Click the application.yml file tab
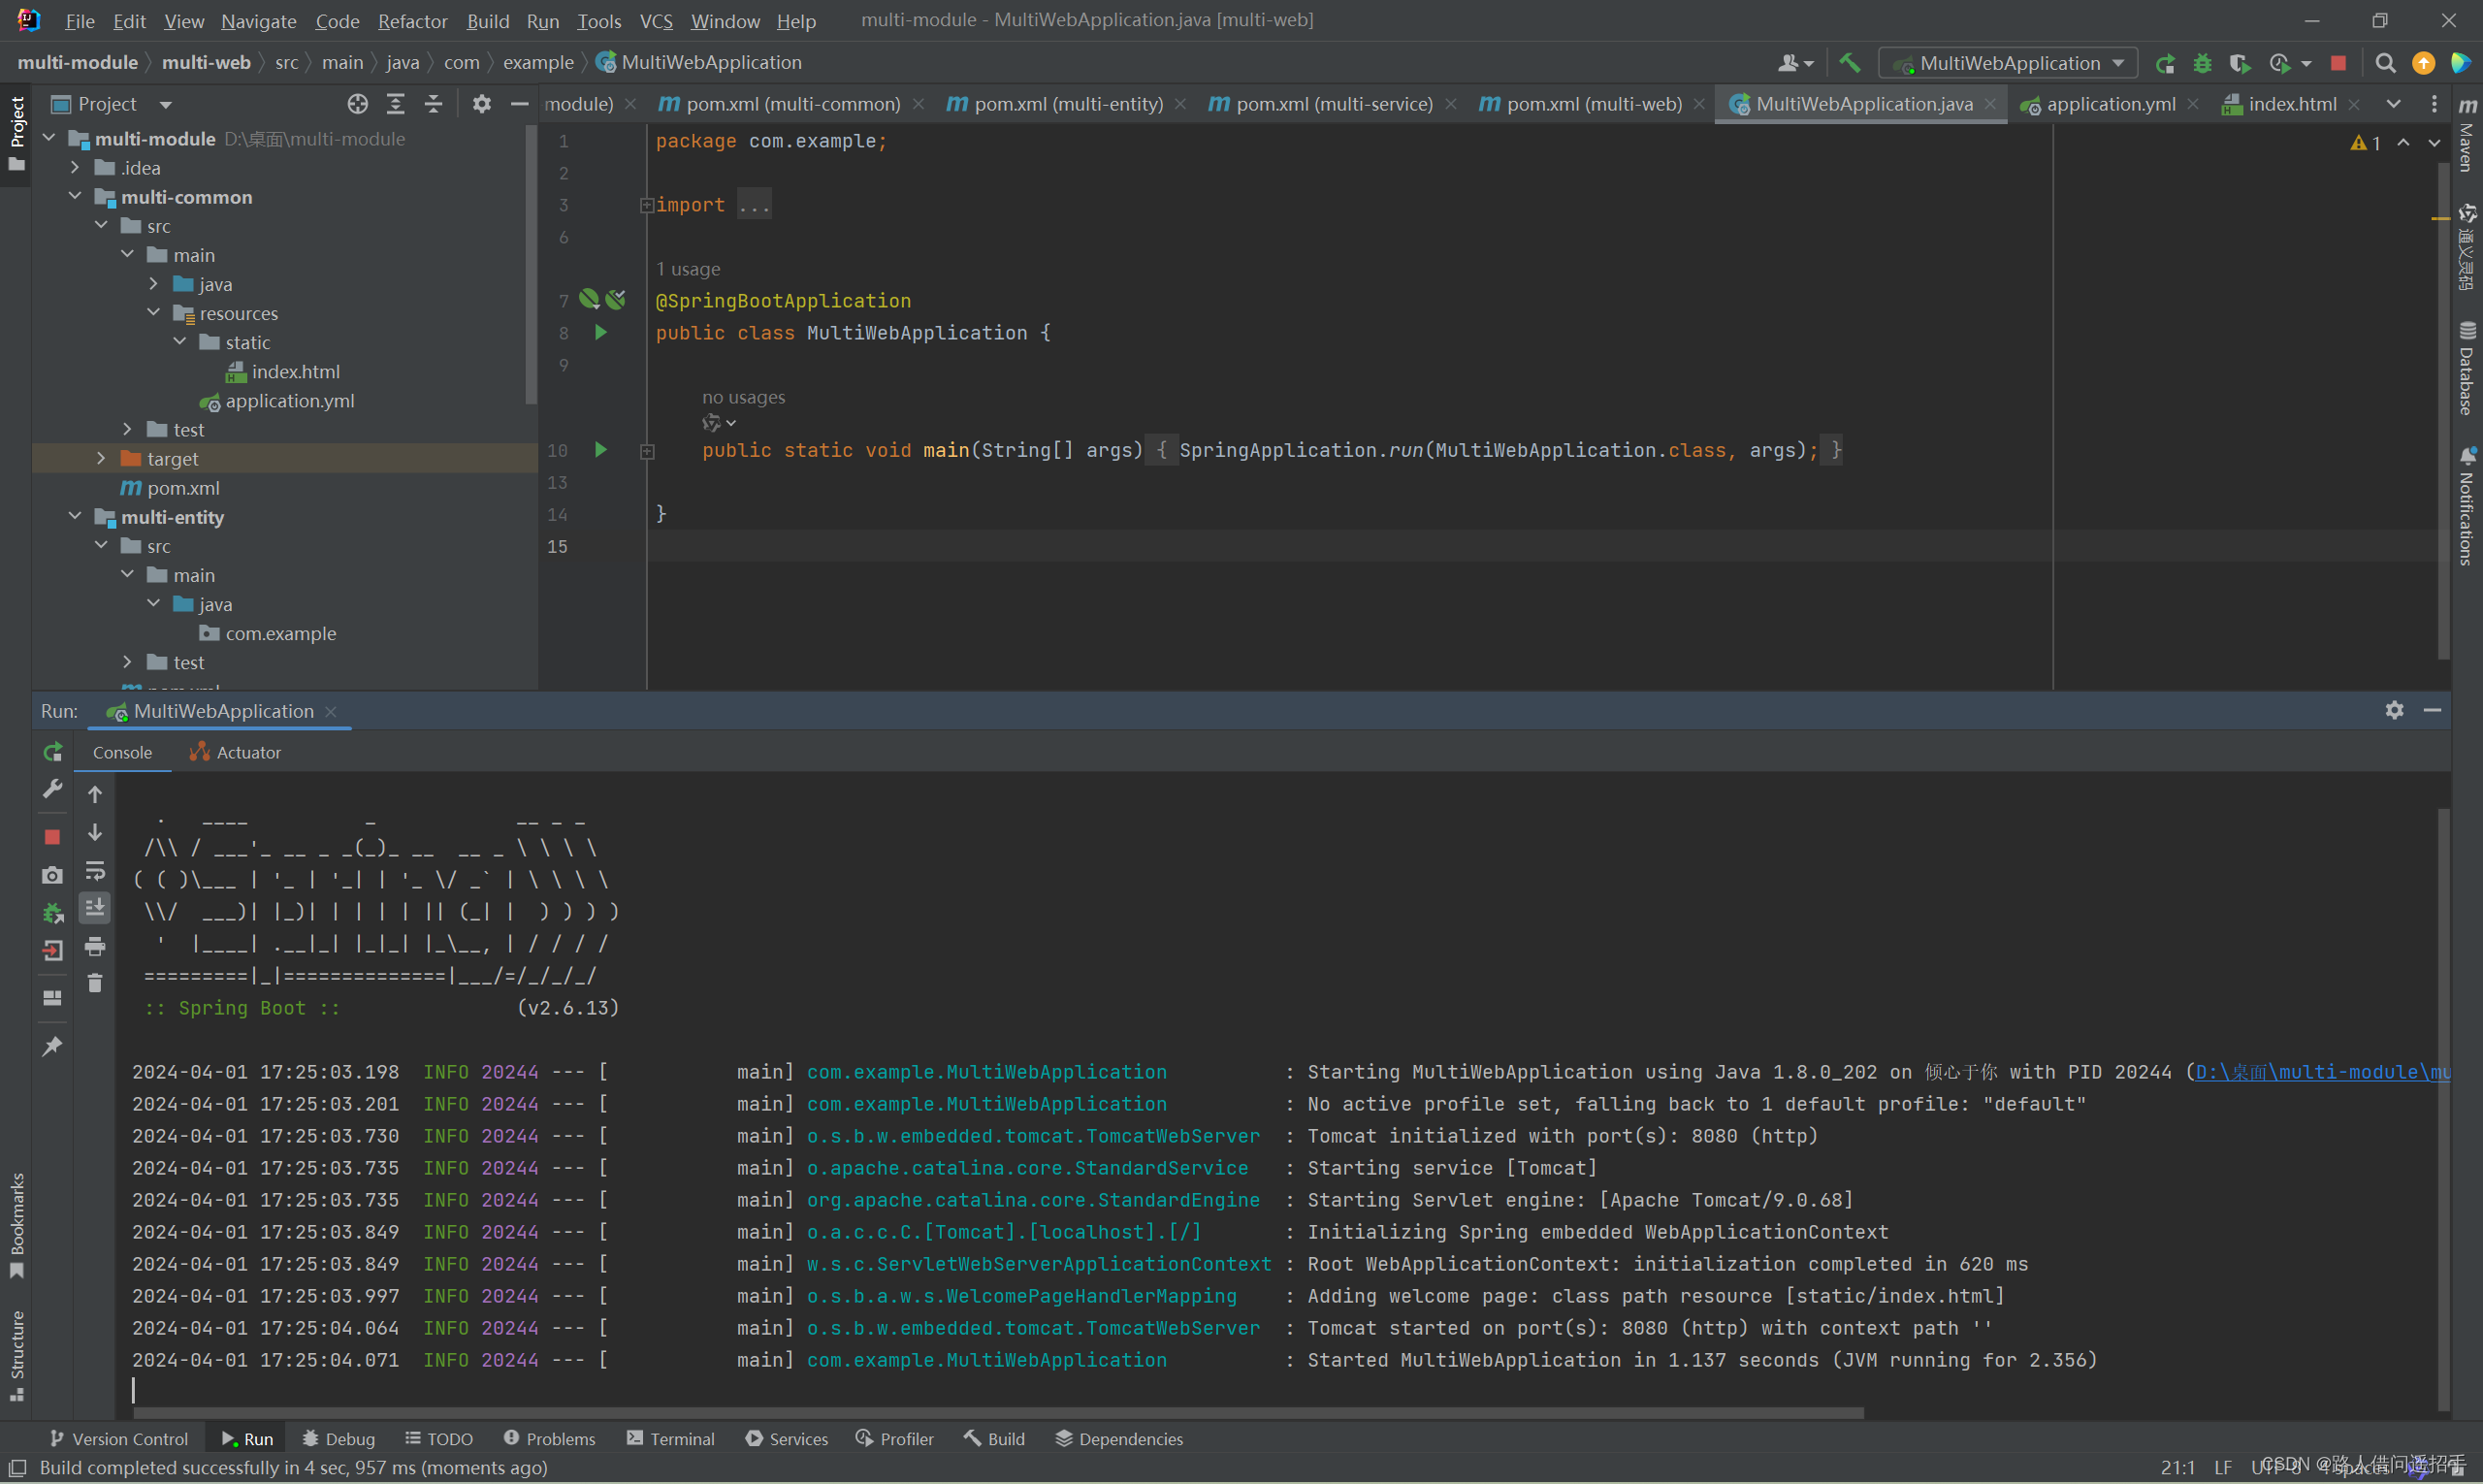 (2104, 103)
